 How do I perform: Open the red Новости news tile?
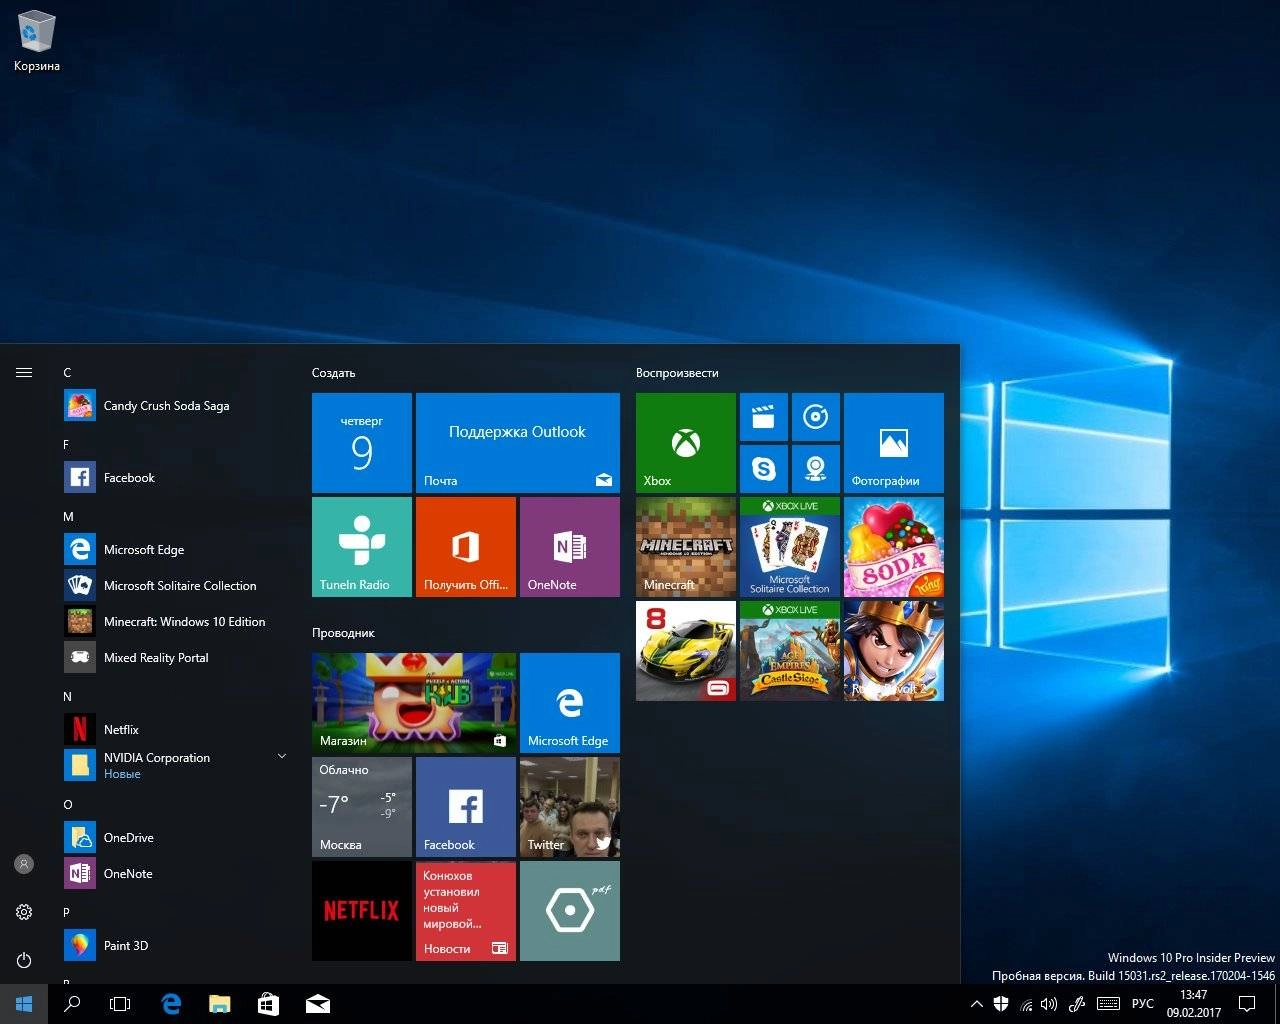point(466,911)
